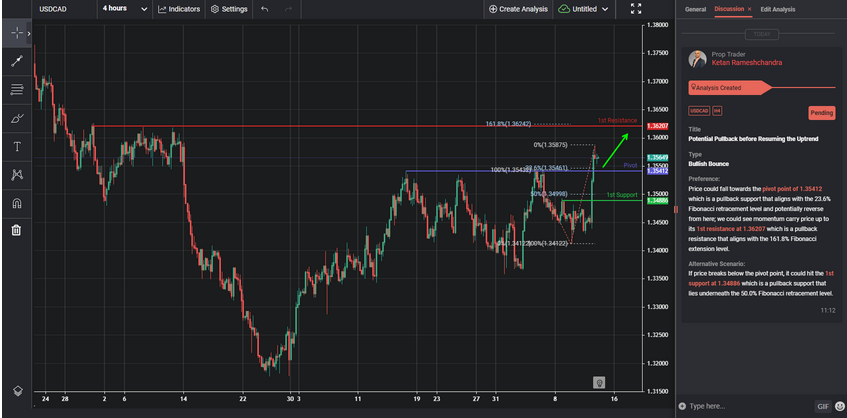
Task: Select the green 1st Support line
Action: pos(602,201)
